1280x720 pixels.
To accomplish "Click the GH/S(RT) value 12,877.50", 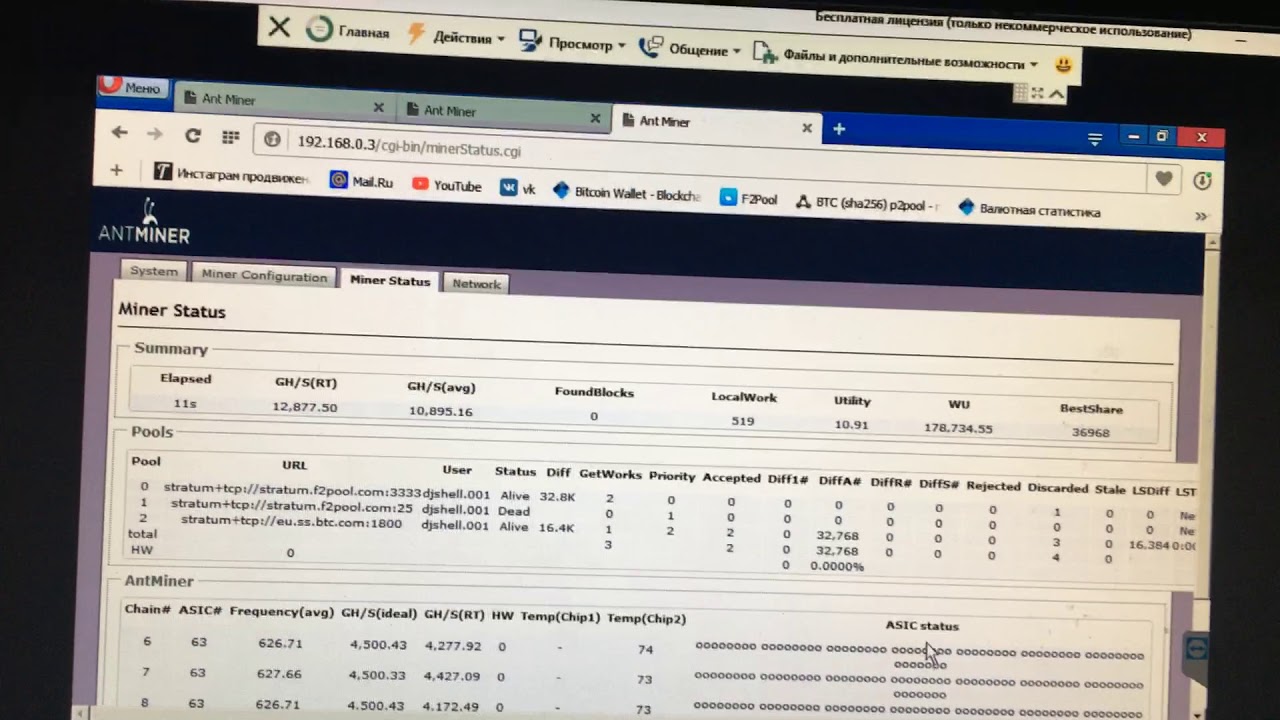I will (305, 407).
